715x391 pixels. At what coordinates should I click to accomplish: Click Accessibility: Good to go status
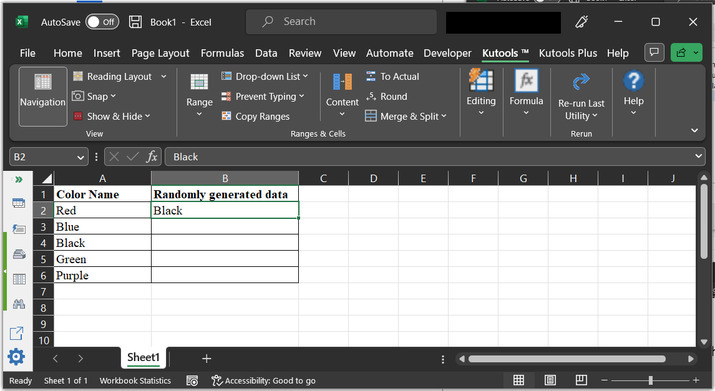264,381
